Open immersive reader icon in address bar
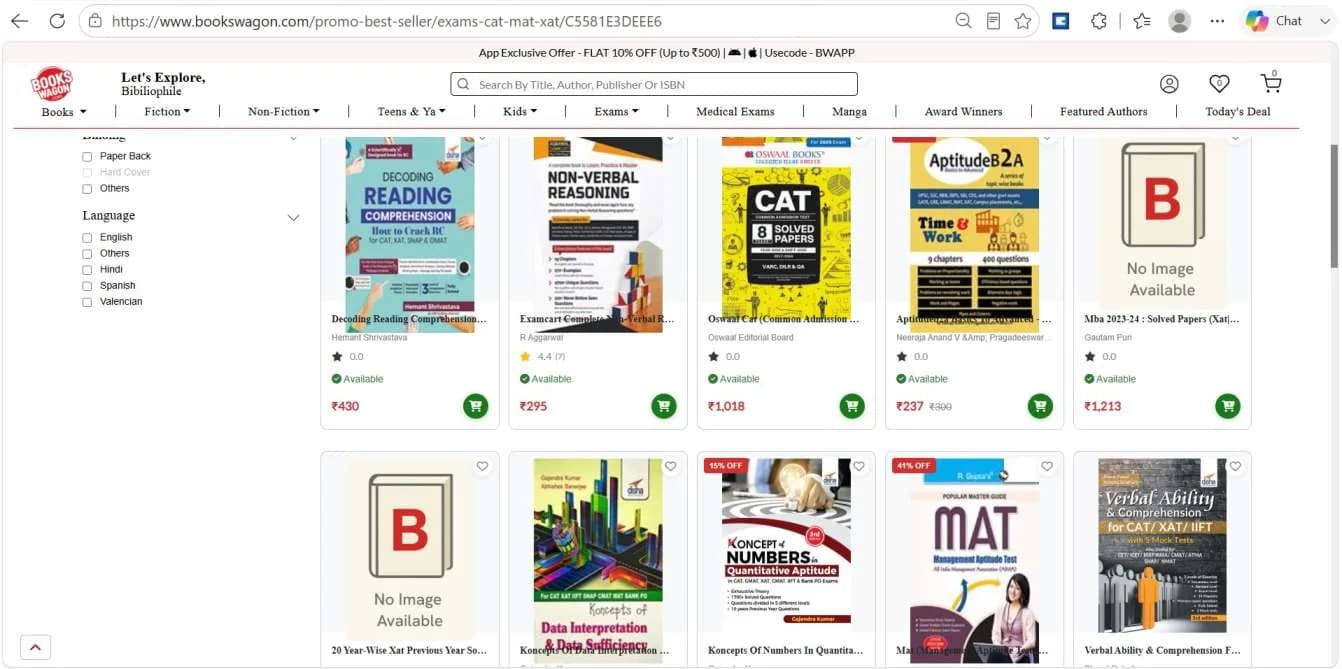The image size is (1342, 669). point(993,21)
